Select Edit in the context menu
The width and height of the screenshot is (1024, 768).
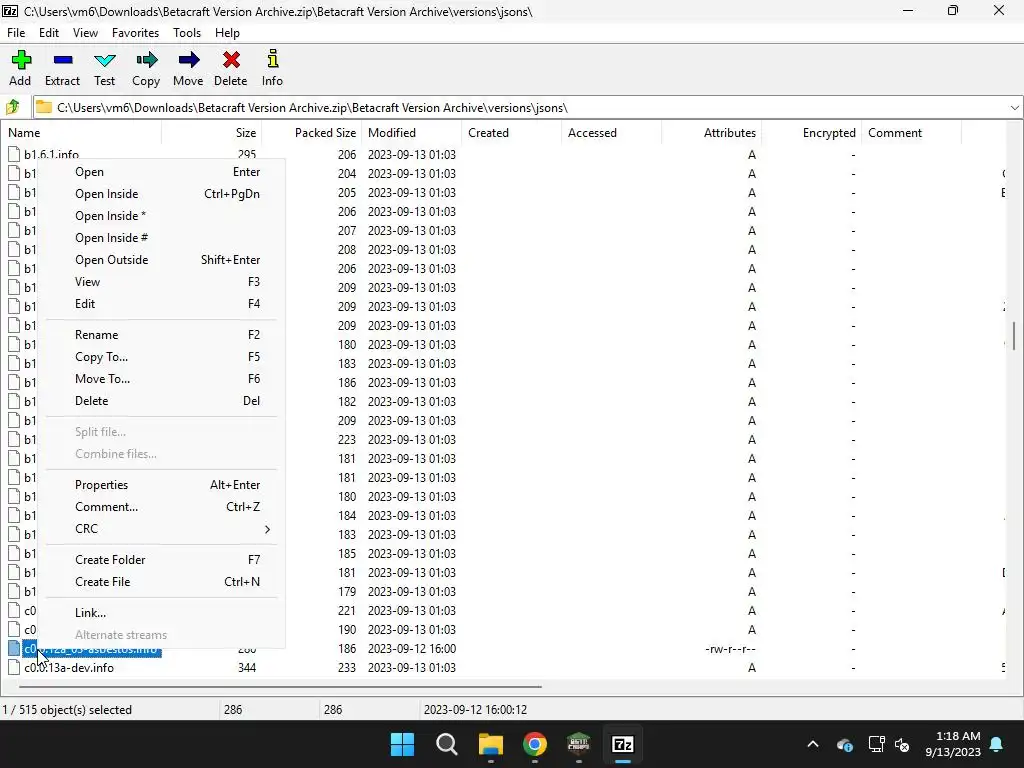click(161, 304)
